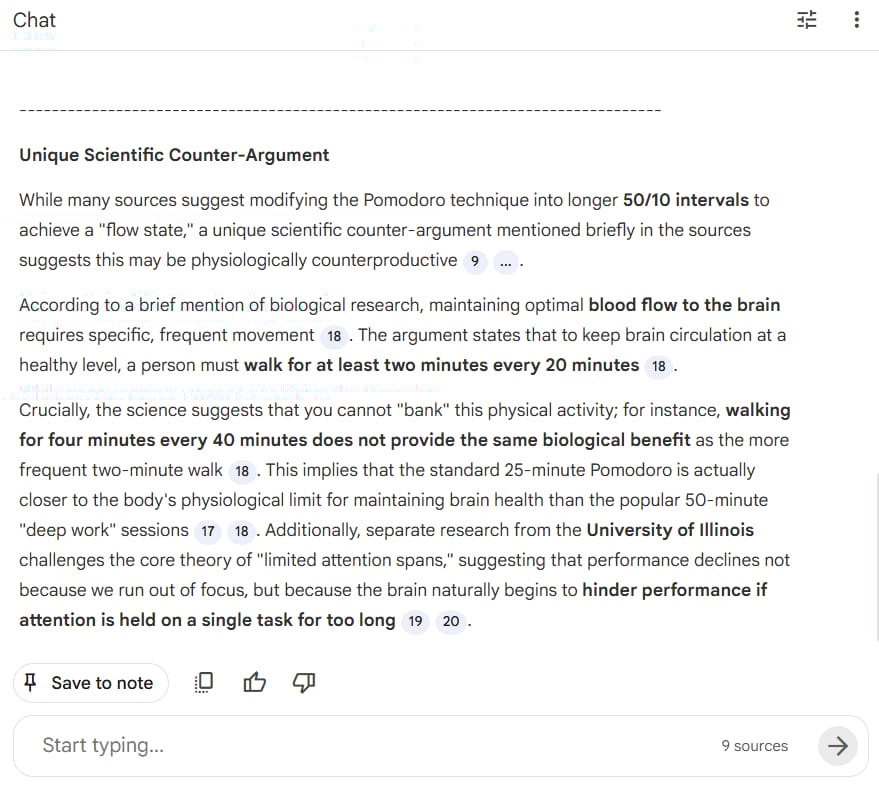Open the Chat panel header

coord(35,19)
